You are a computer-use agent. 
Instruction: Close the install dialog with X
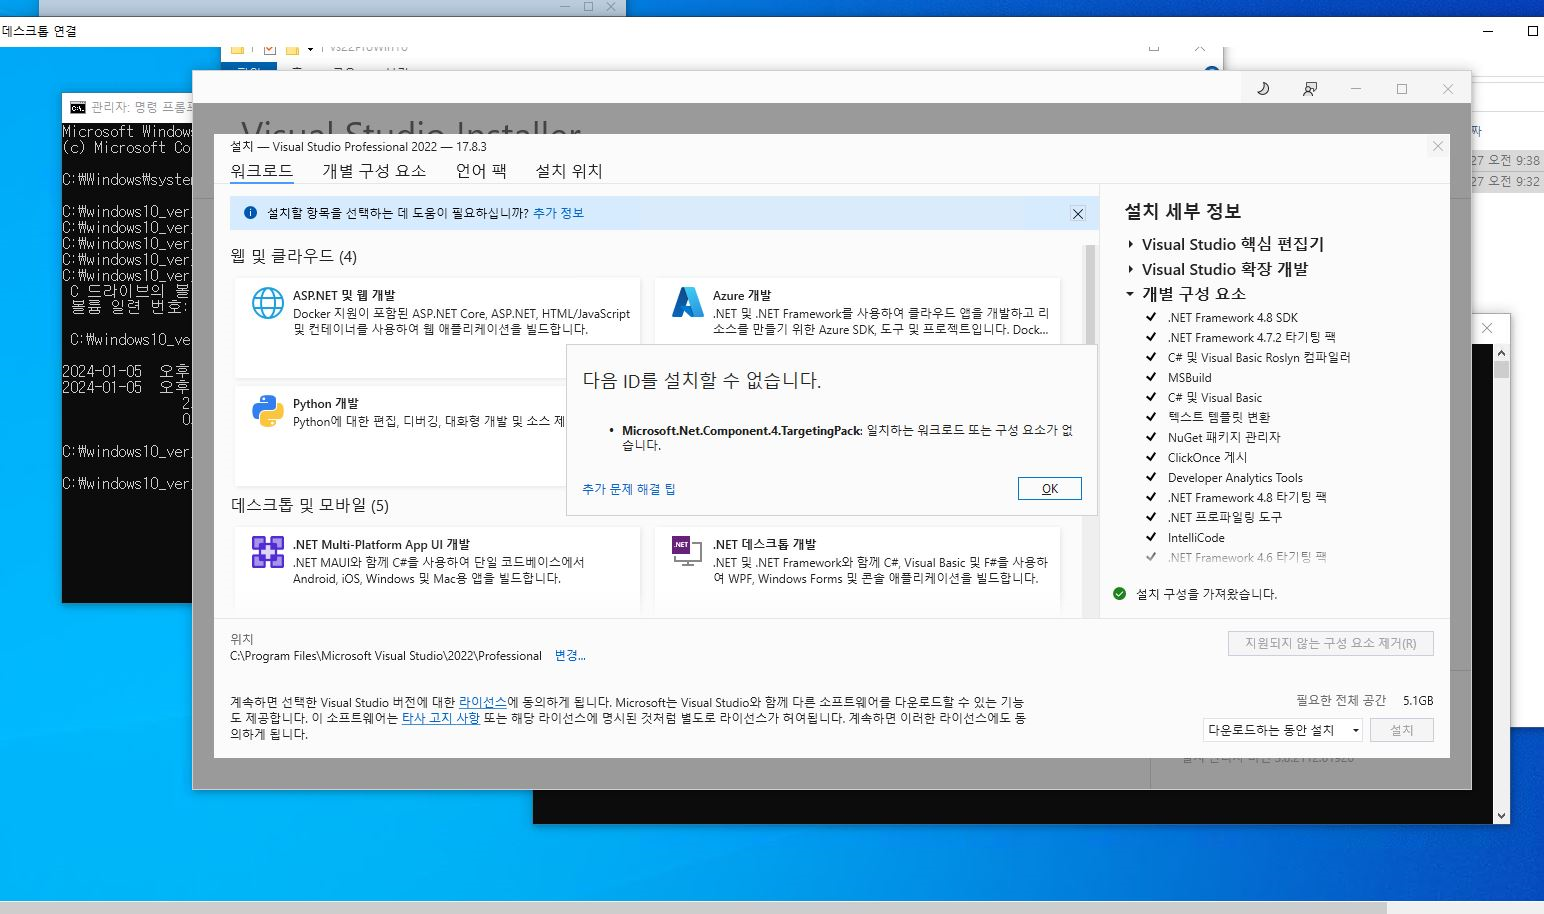(1437, 146)
